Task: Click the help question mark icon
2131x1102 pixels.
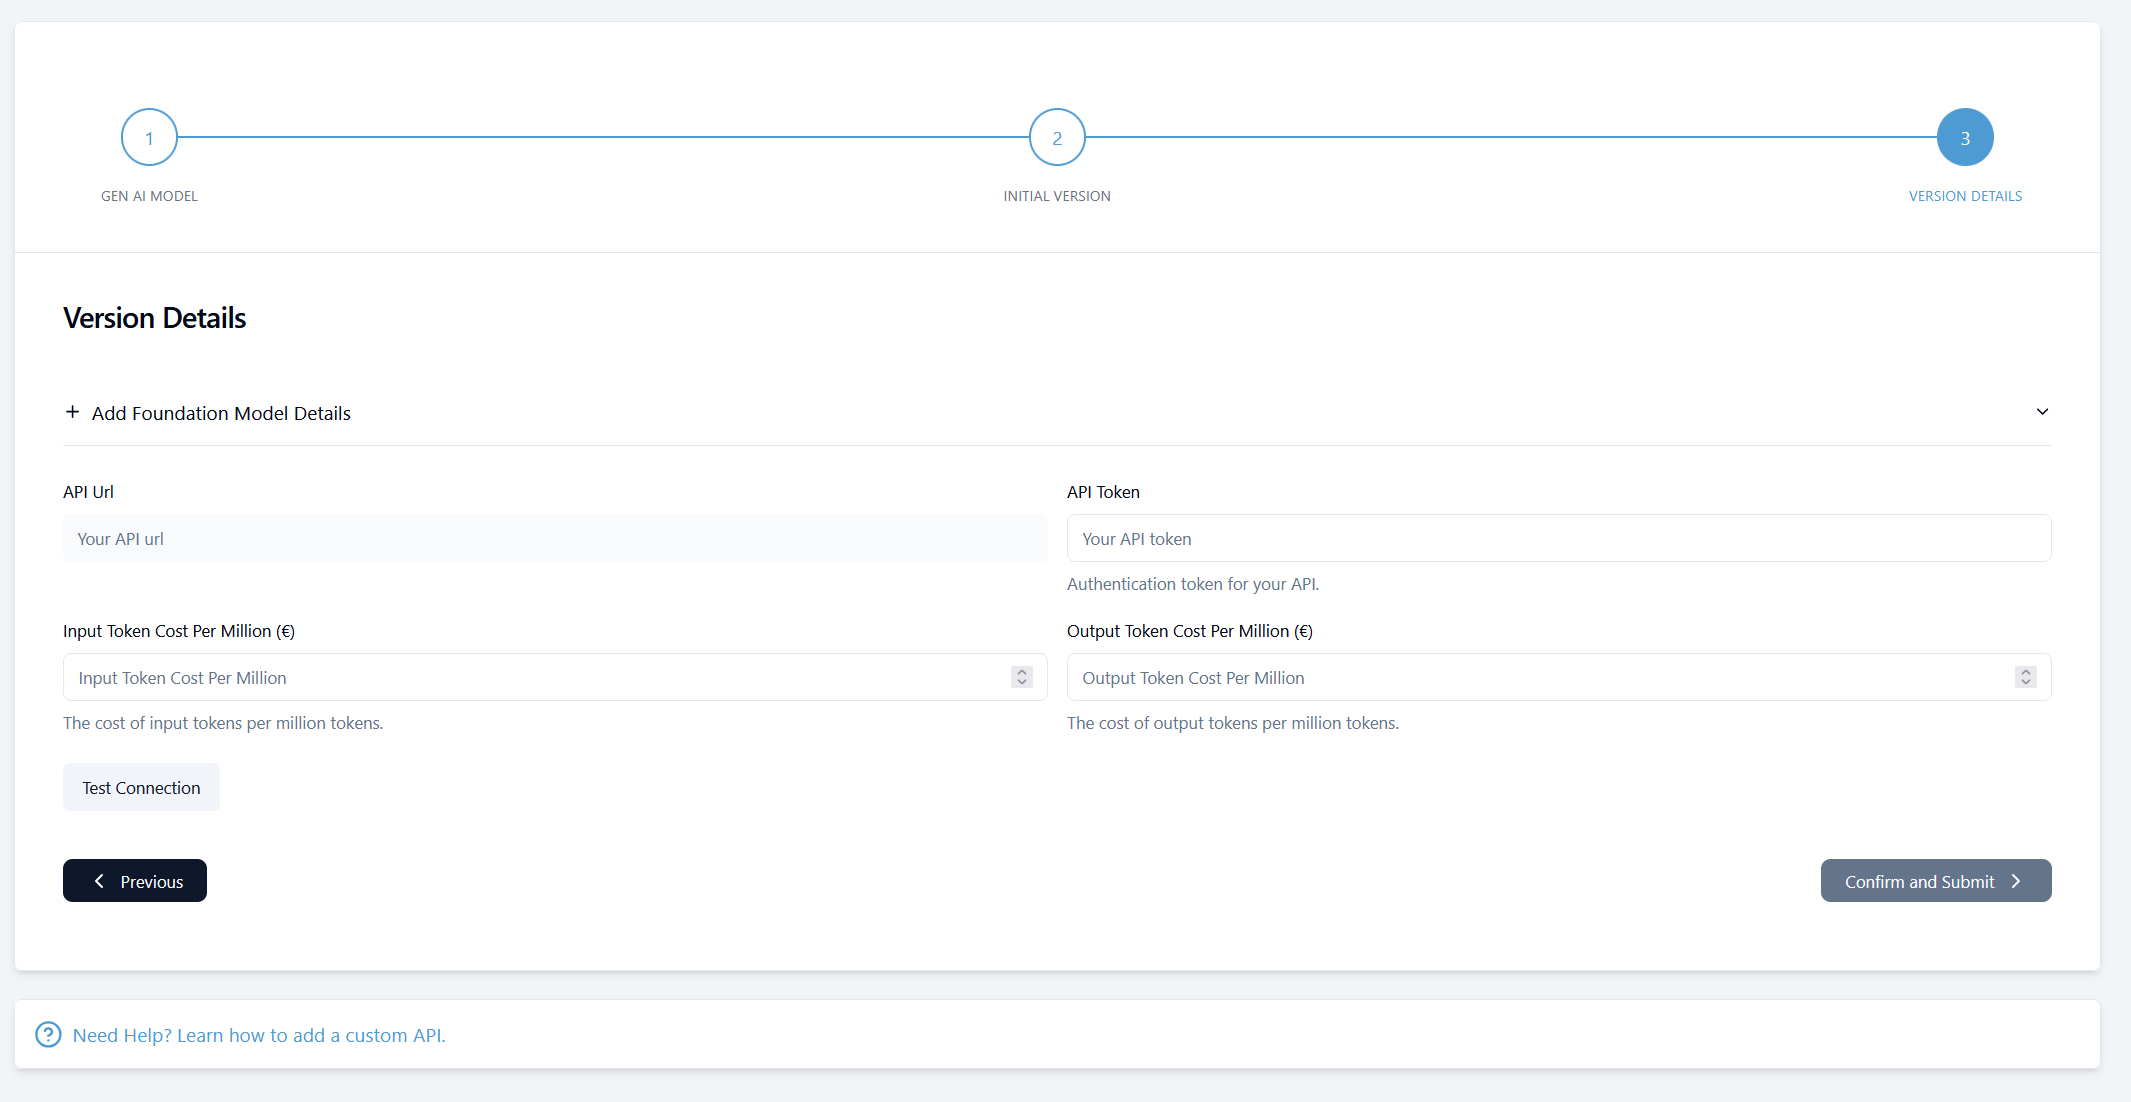Action: (48, 1034)
